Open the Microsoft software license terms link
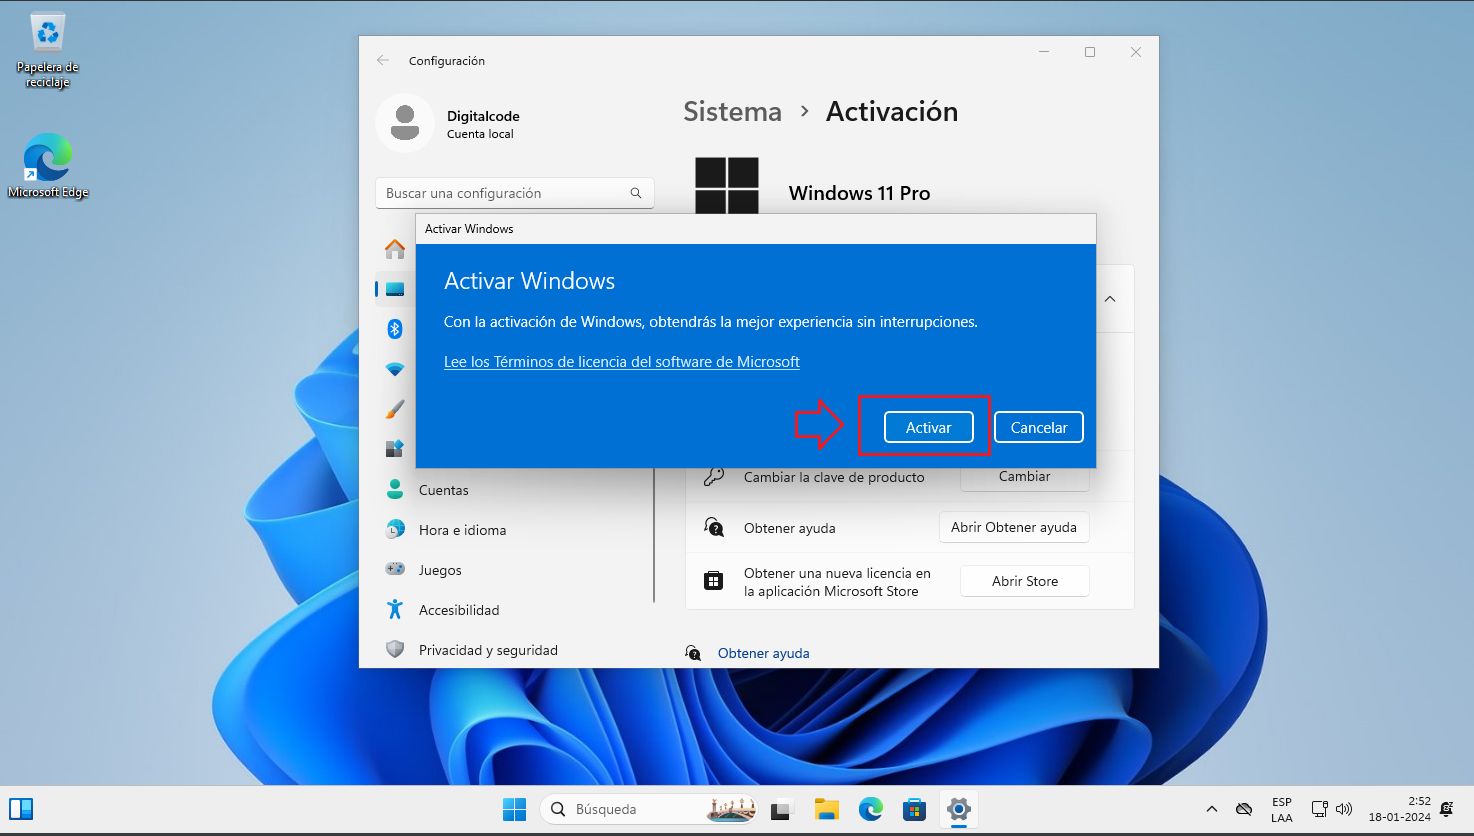This screenshot has width=1474, height=836. (x=621, y=362)
